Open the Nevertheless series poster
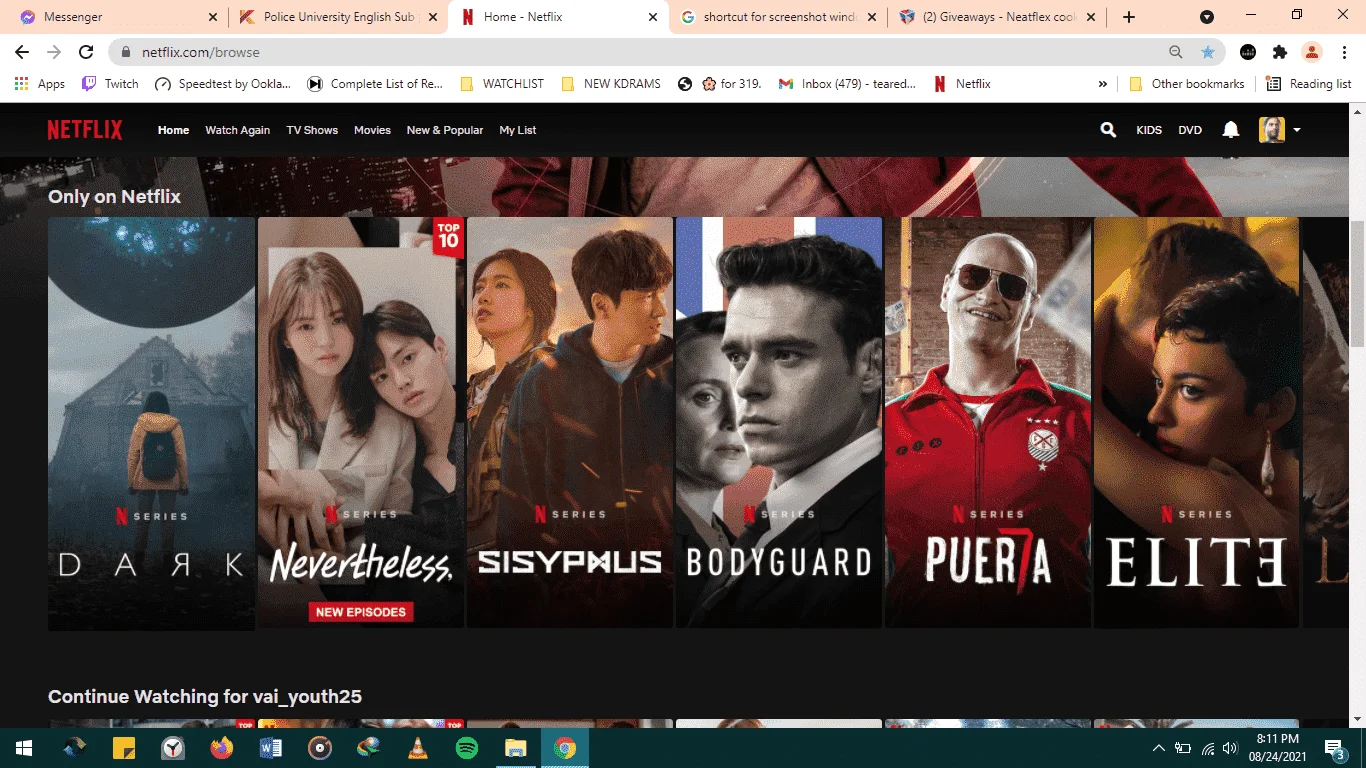This screenshot has height=768, width=1366. click(x=361, y=423)
